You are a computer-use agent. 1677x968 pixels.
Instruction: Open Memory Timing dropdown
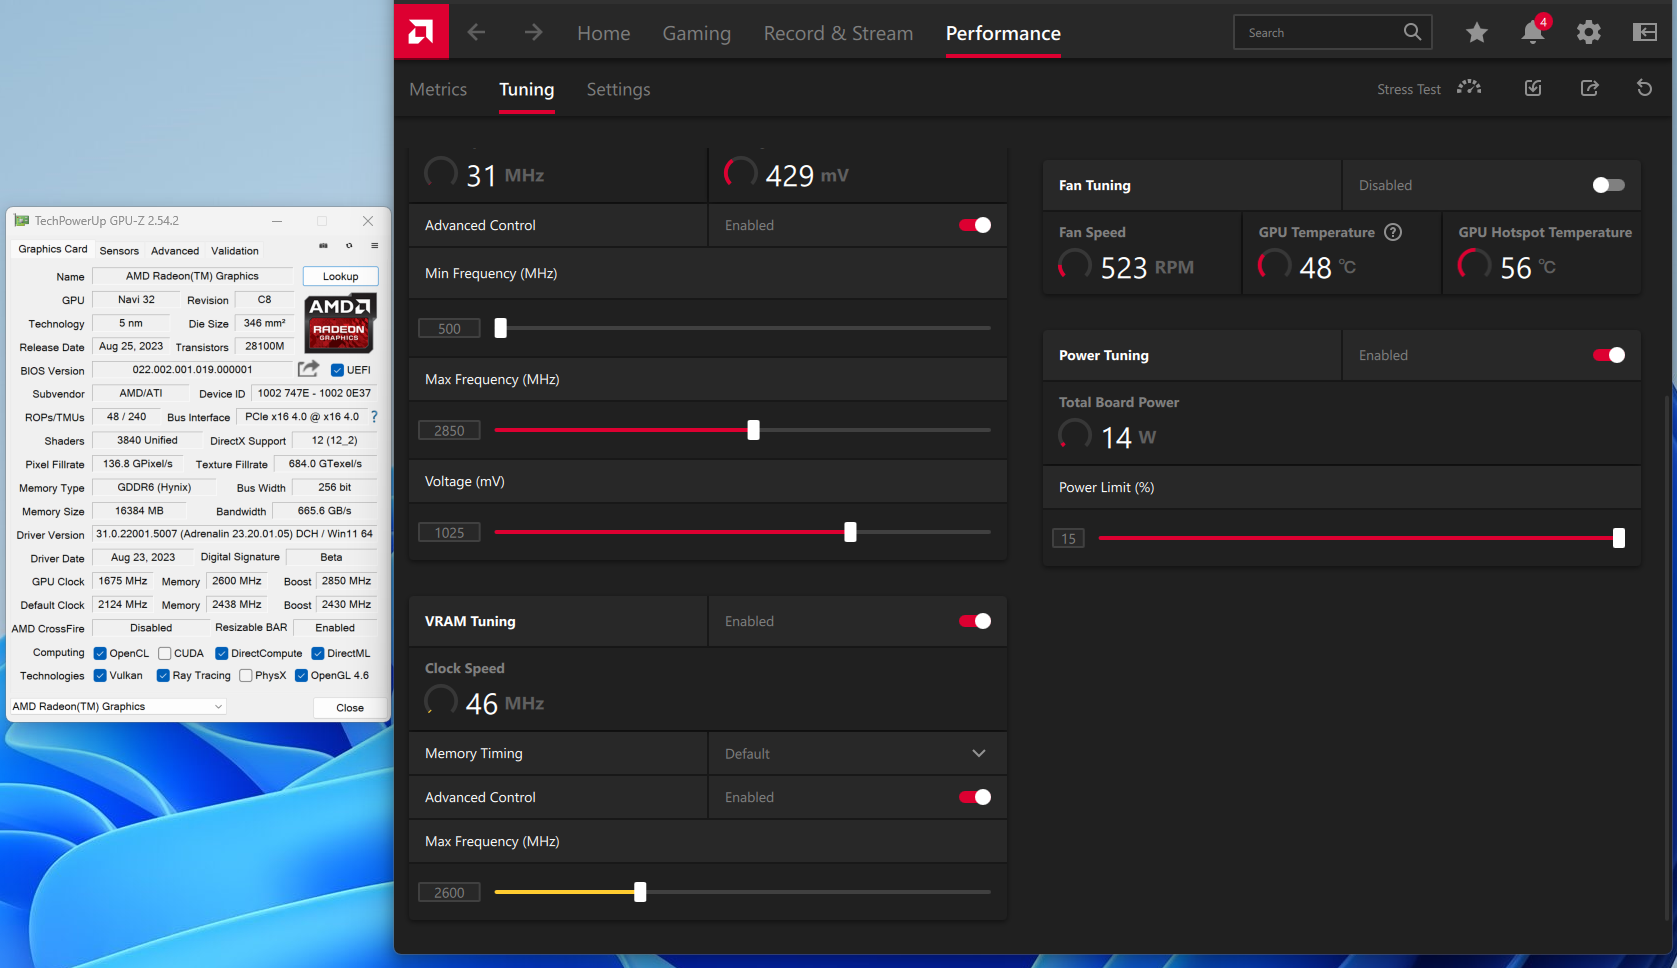click(x=857, y=753)
